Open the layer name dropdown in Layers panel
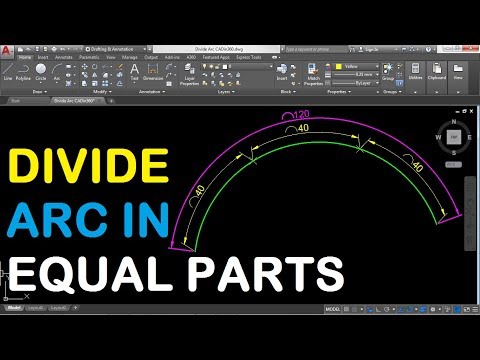The image size is (480, 360). 237,66
